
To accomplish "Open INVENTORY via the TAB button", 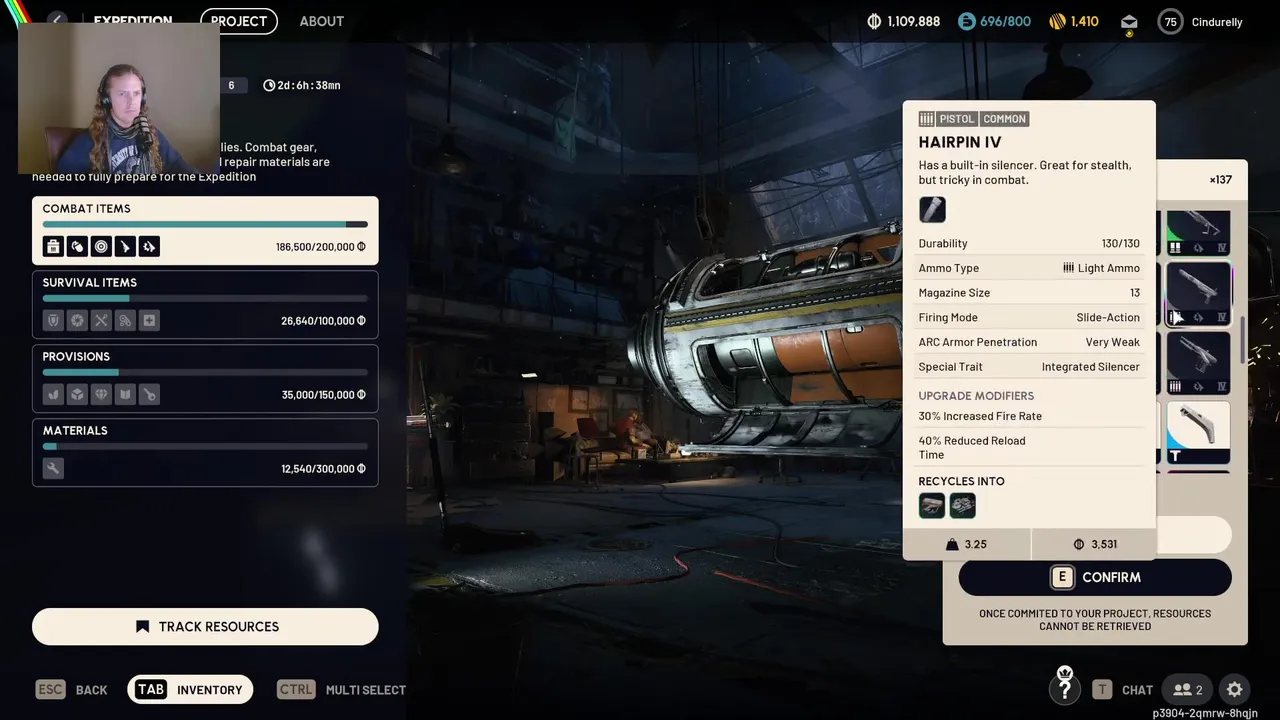I will 190,690.
